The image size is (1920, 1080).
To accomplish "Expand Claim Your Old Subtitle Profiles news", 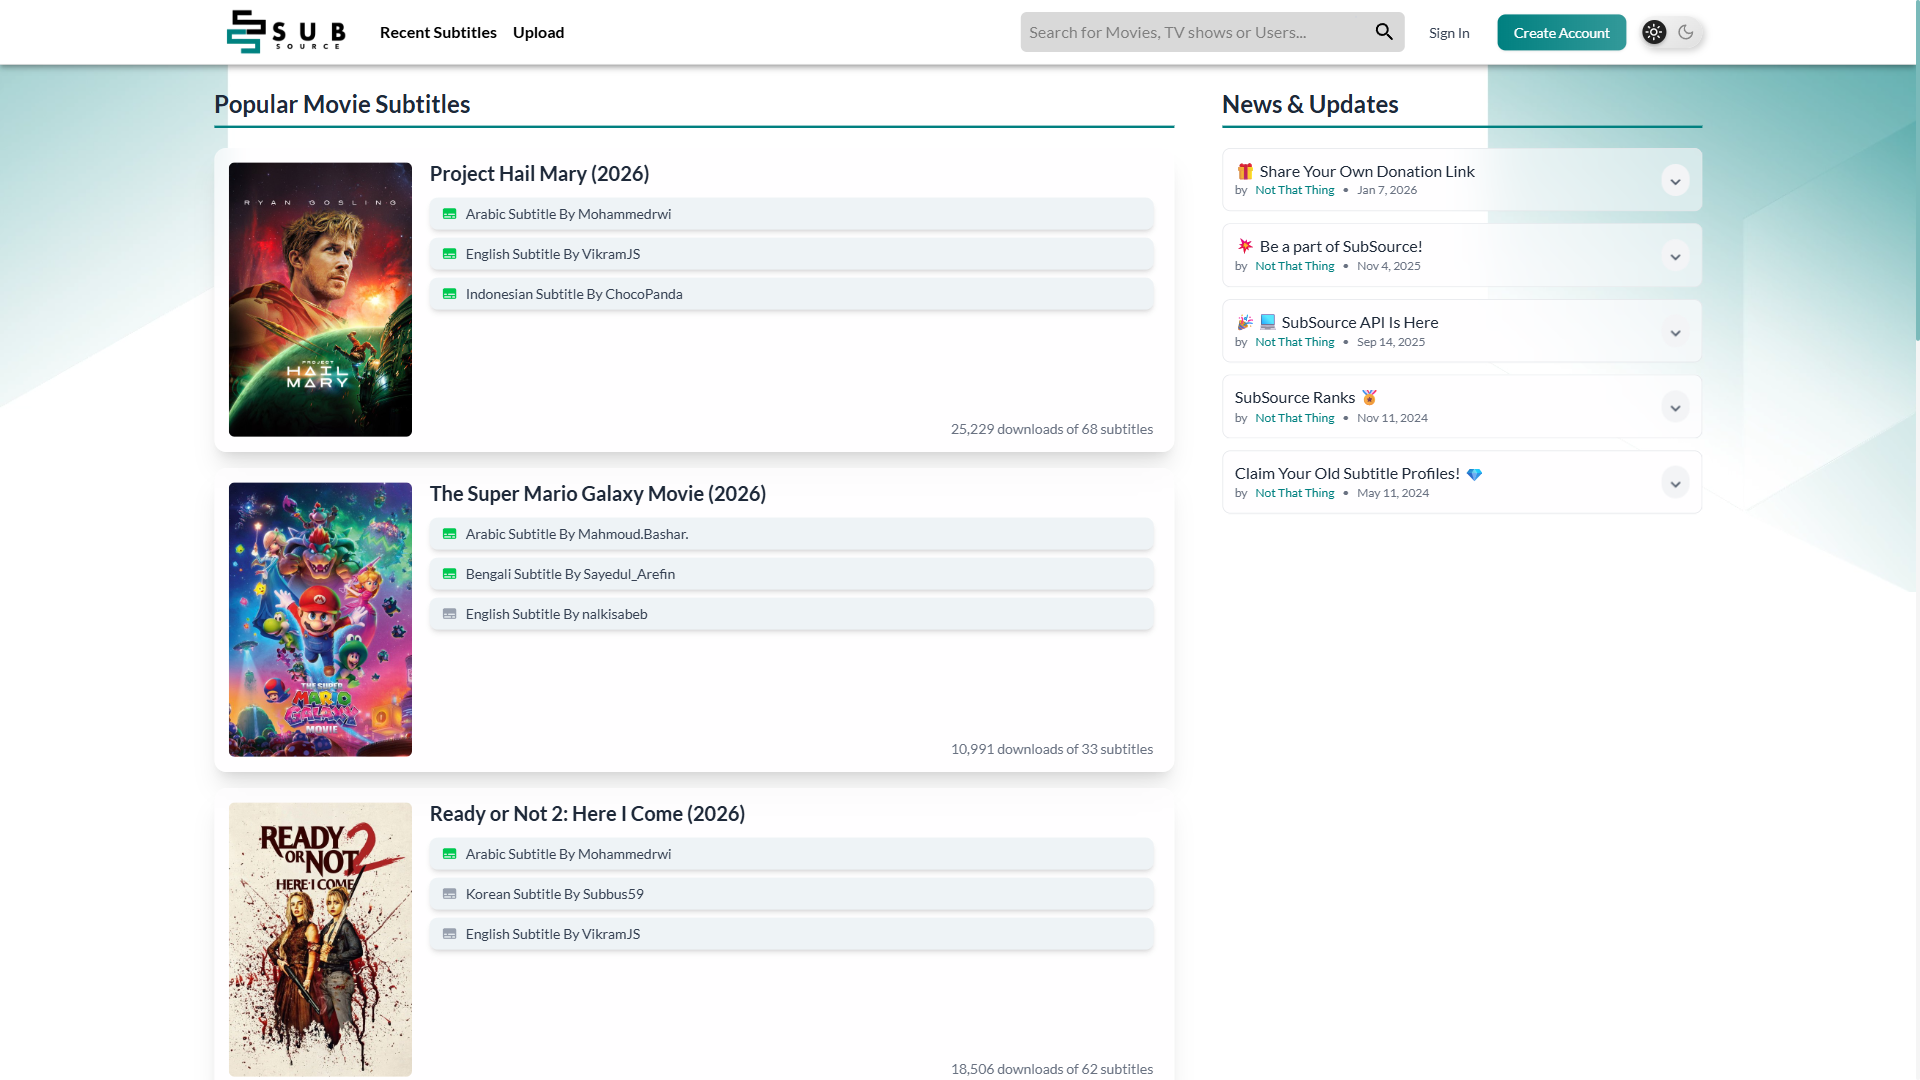I will pyautogui.click(x=1675, y=484).
